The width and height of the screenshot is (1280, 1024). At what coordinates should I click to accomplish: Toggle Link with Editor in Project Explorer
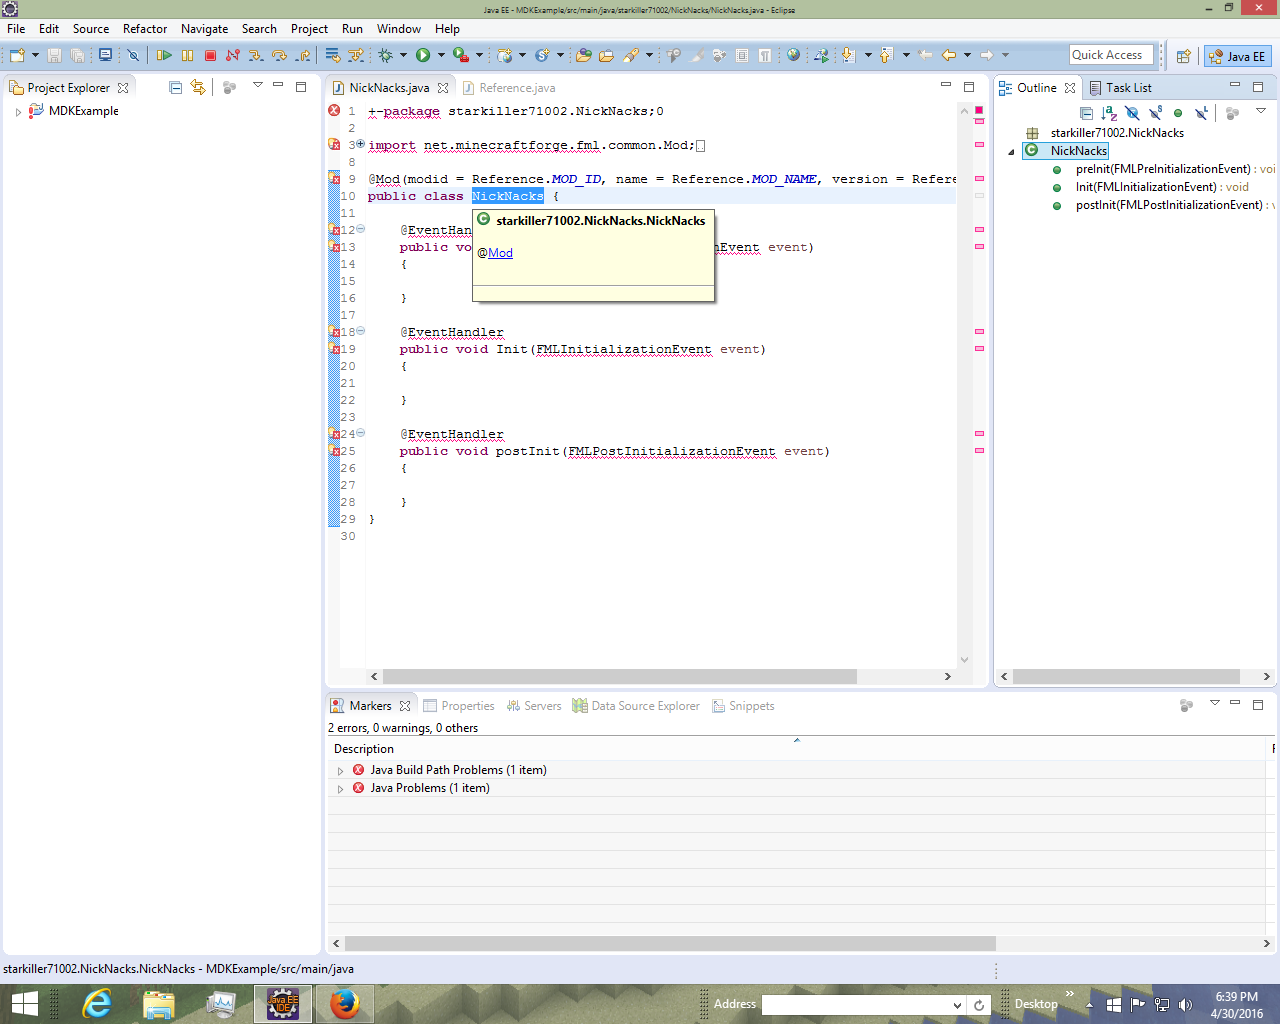tap(198, 87)
